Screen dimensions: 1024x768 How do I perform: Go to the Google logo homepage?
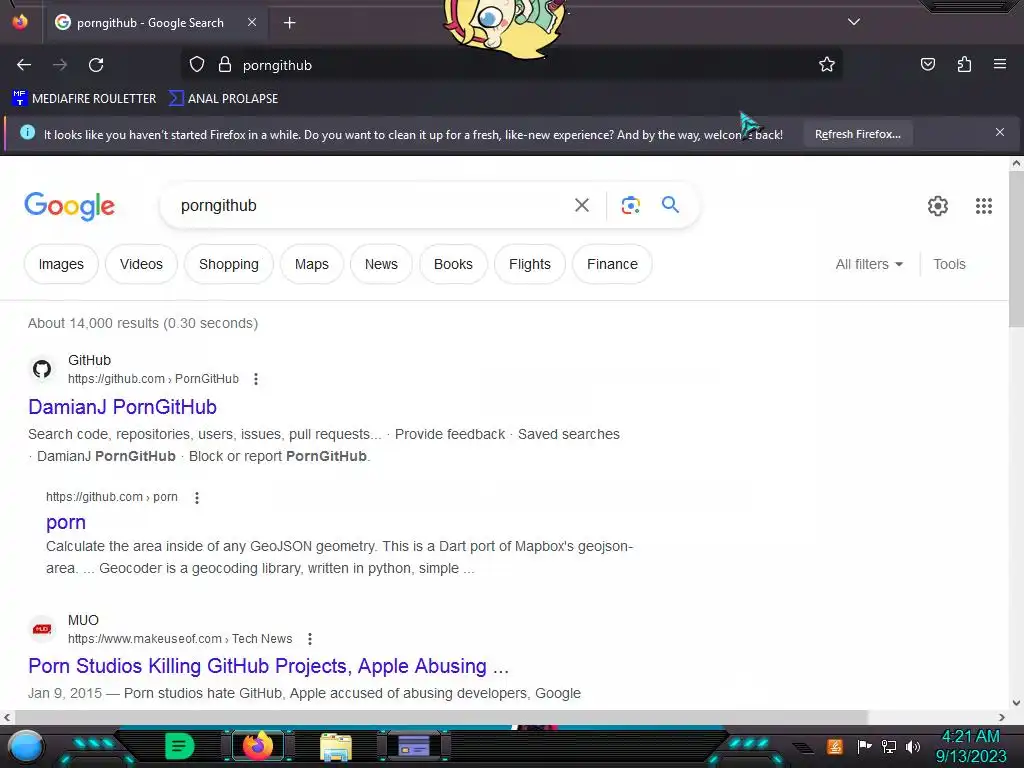69,206
